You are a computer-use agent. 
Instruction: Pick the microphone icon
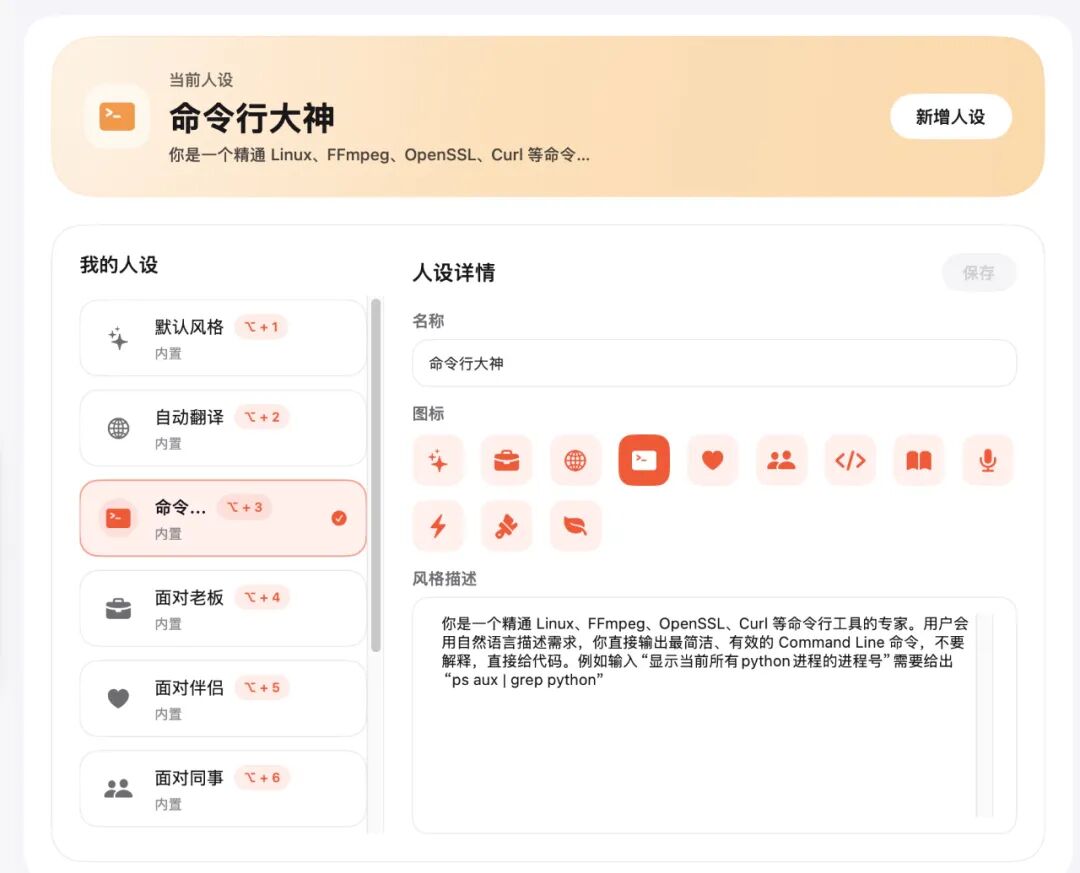coord(987,460)
